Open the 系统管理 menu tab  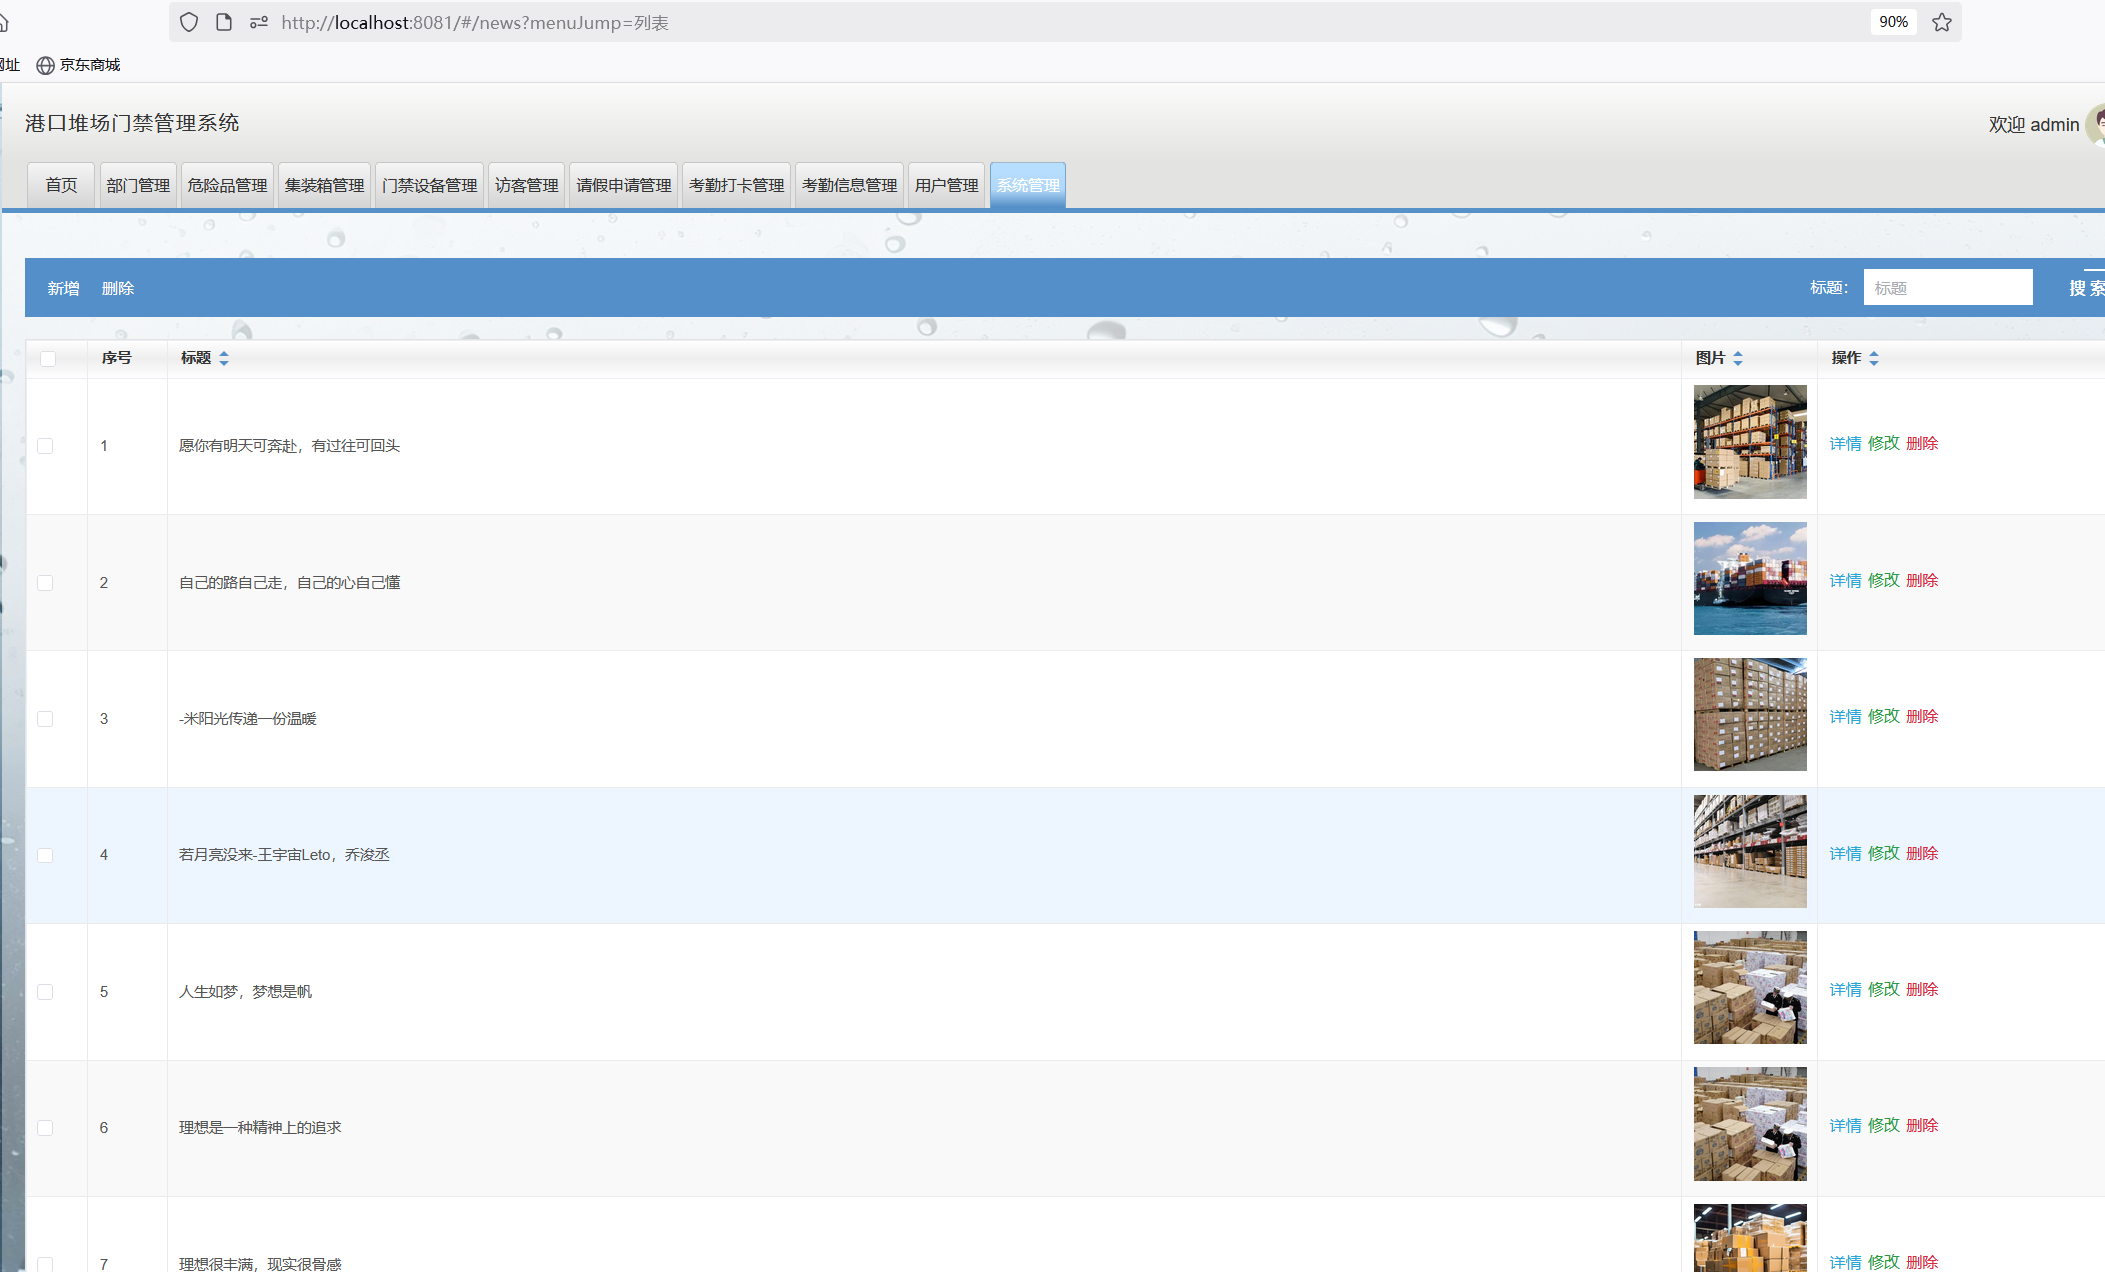[x=1027, y=185]
